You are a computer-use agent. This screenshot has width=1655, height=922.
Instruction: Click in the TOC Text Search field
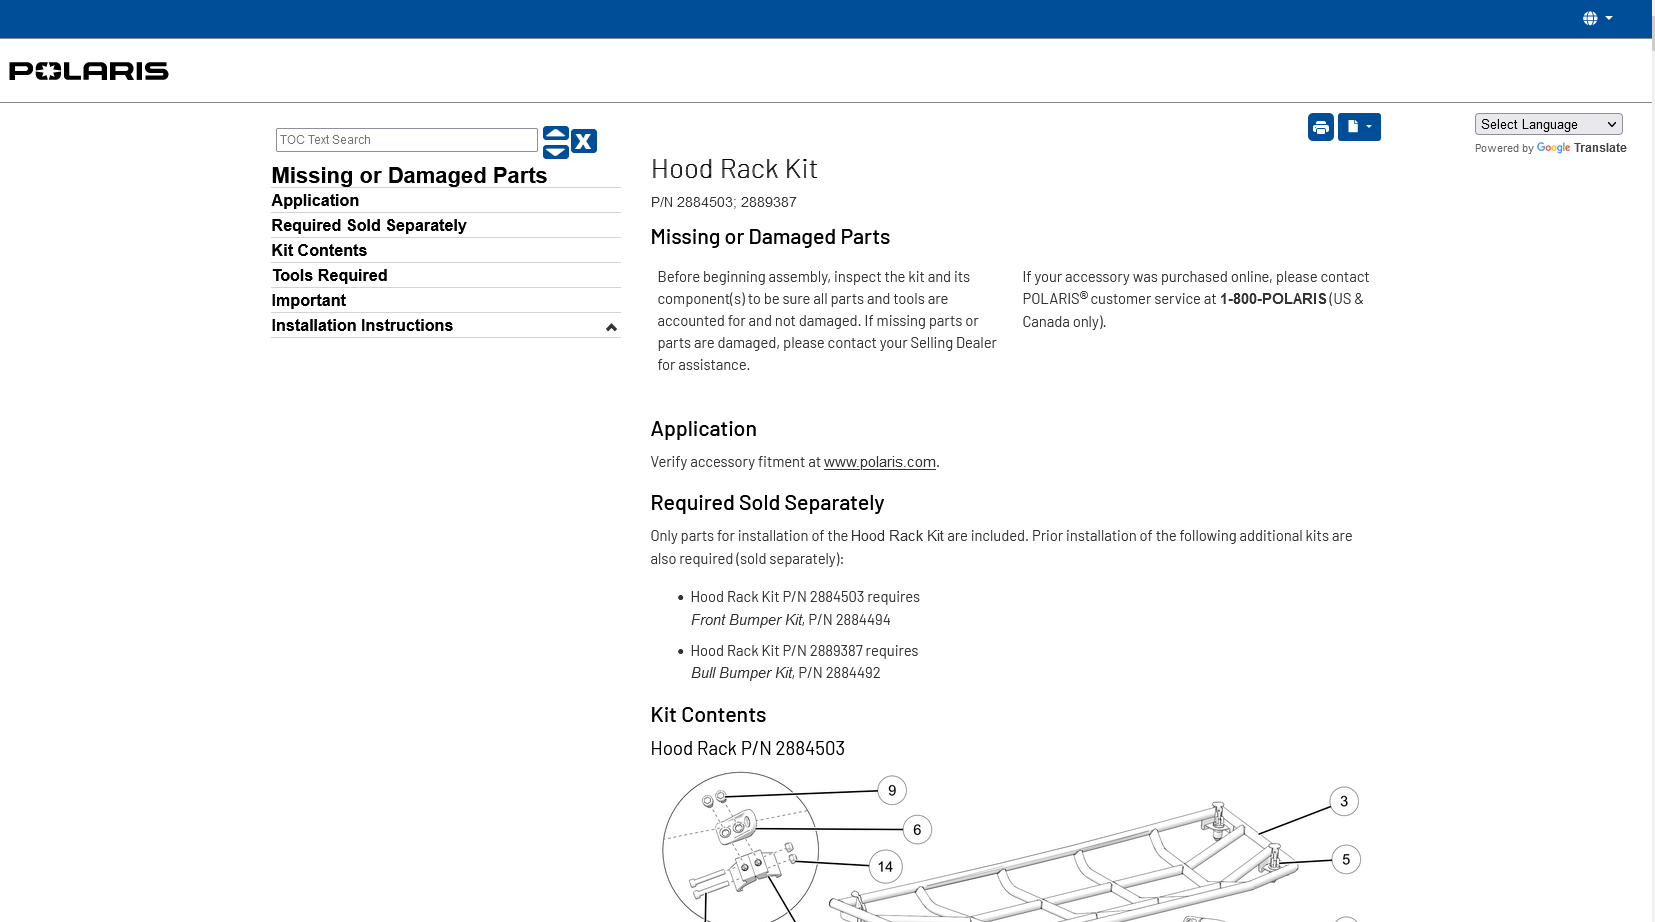click(x=406, y=140)
